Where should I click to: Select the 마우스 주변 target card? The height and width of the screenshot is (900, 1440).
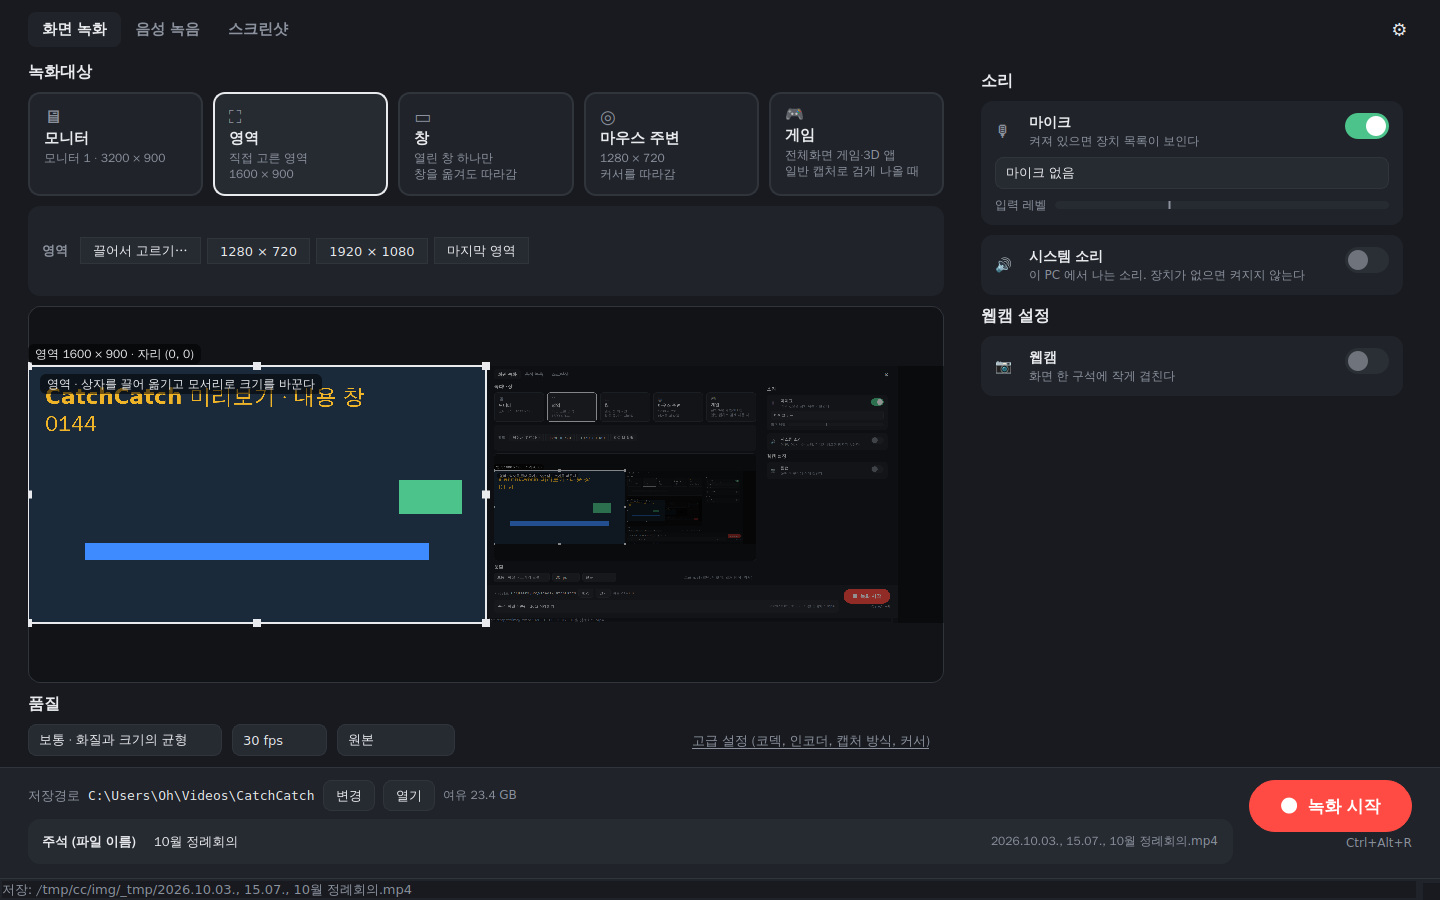point(671,144)
